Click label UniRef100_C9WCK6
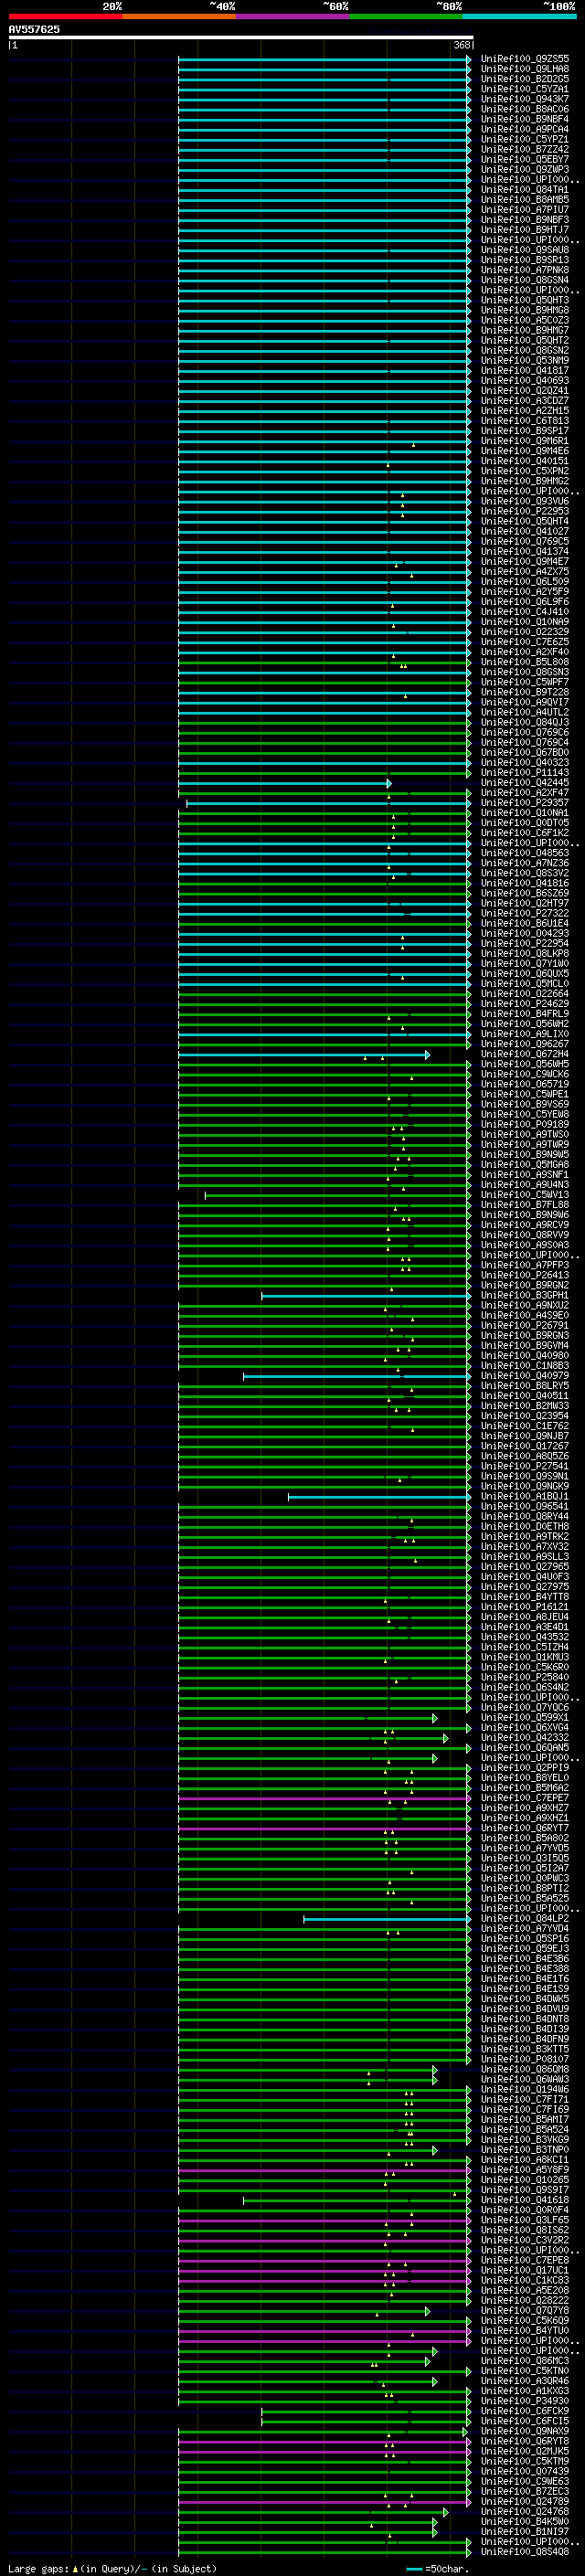 coord(525,1074)
